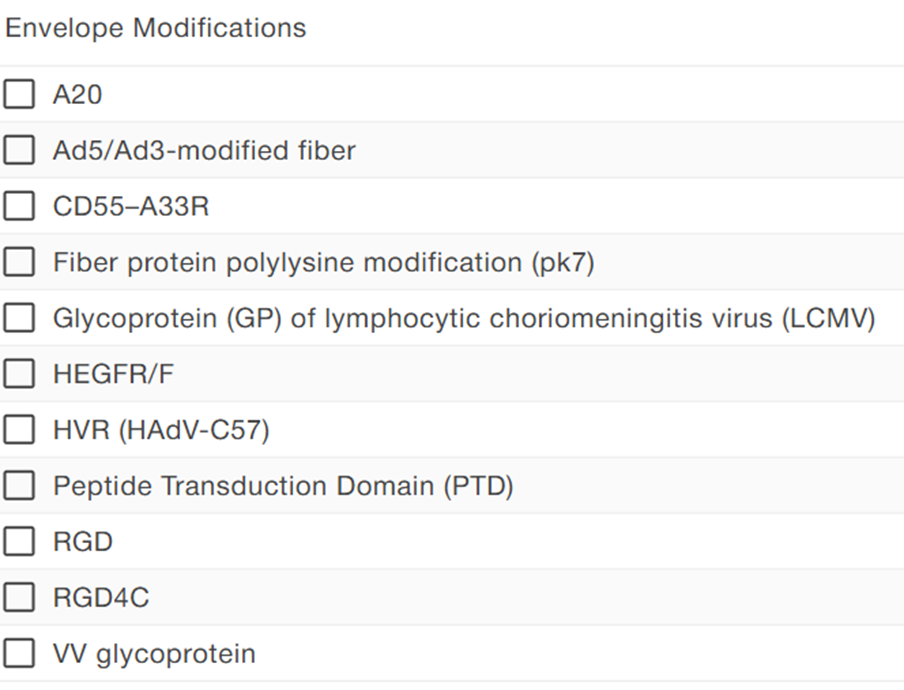The height and width of the screenshot is (690, 904).
Task: Toggle the HEGFR/F checkbox
Action: pyautogui.click(x=19, y=375)
